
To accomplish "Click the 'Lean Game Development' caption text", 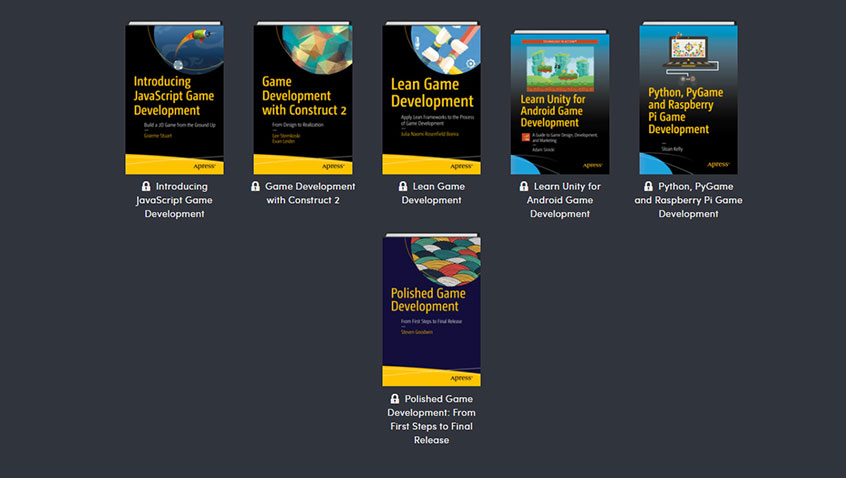I will tap(433, 193).
